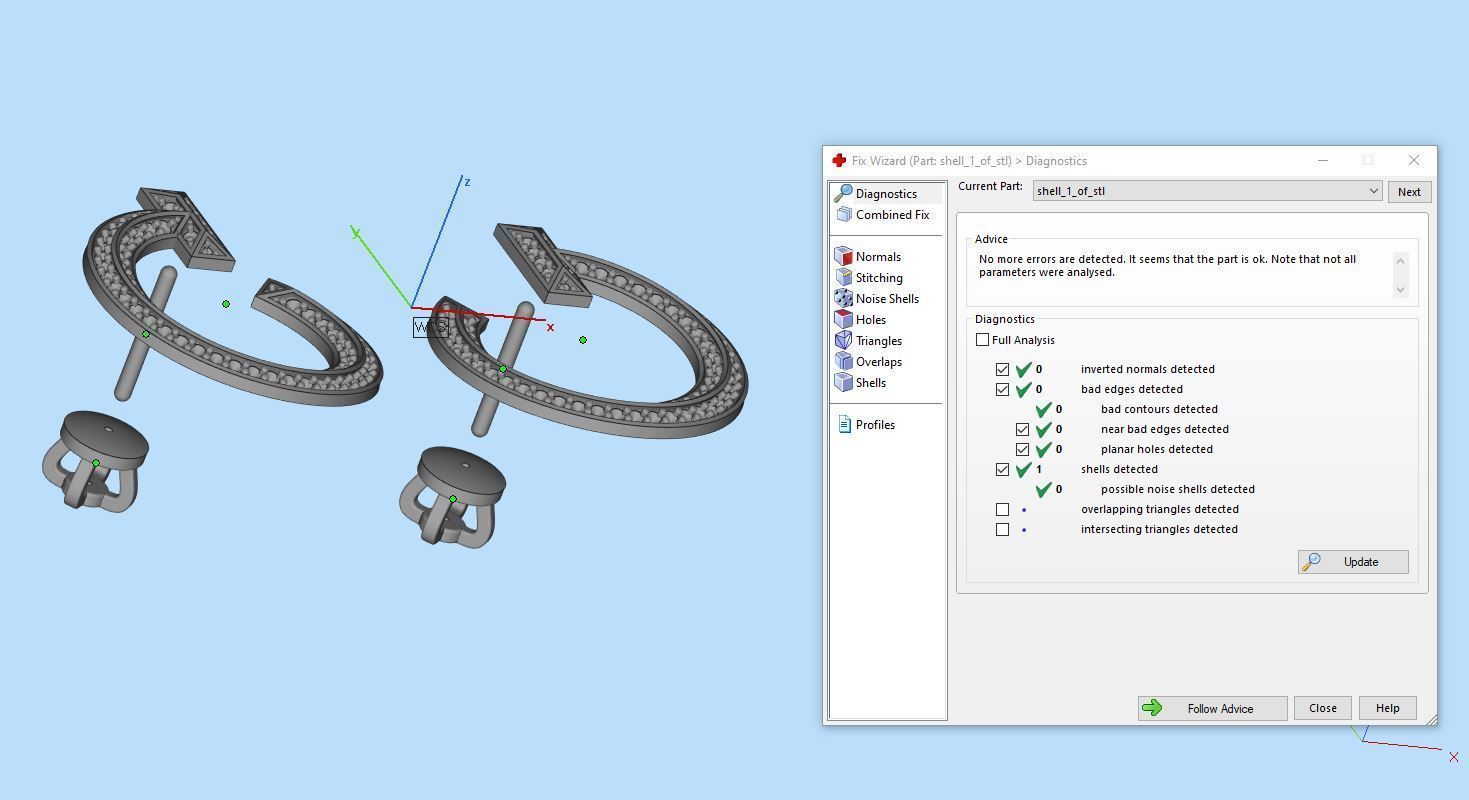Viewport: 1469px width, 800px height.
Task: Click the Advice text scrollbar down arrow
Action: click(x=1400, y=290)
